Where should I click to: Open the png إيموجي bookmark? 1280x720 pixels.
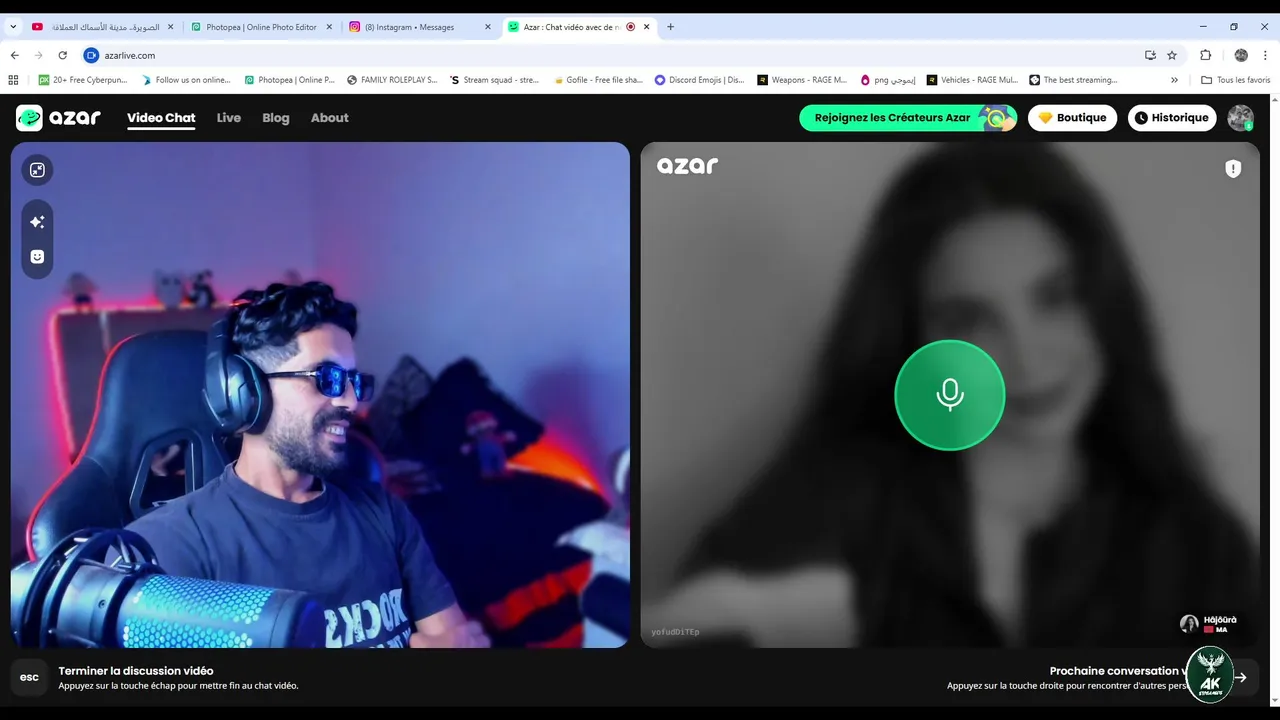pyautogui.click(x=888, y=80)
